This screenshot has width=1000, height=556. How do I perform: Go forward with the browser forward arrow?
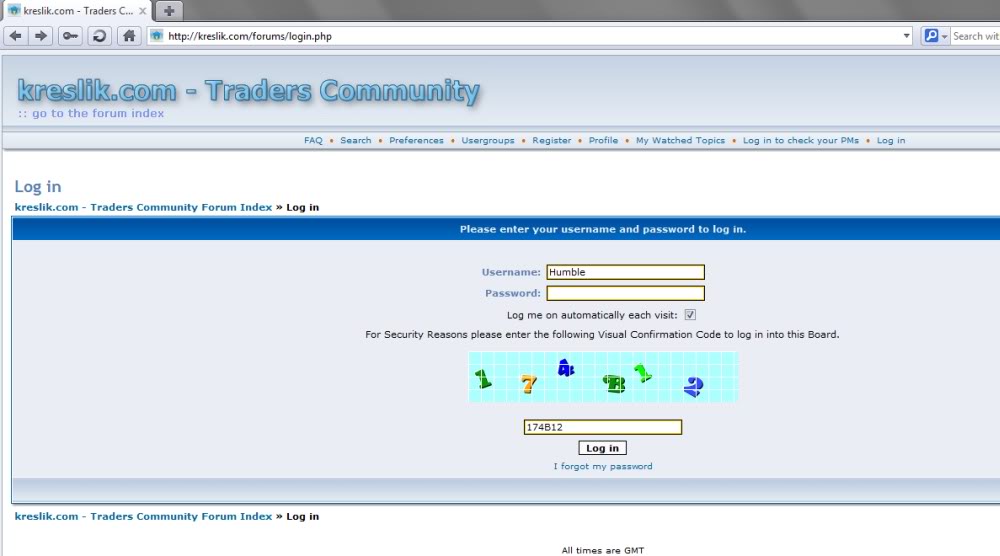click(x=40, y=36)
